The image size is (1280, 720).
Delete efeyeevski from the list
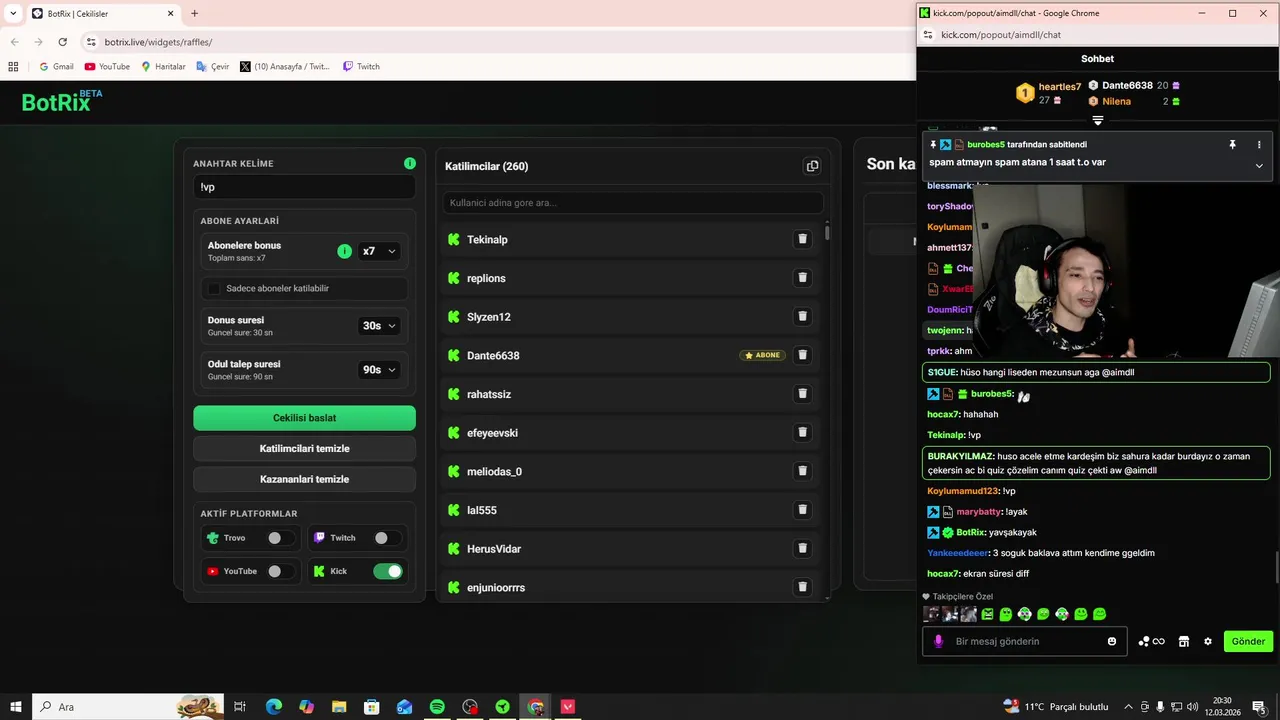coord(802,432)
